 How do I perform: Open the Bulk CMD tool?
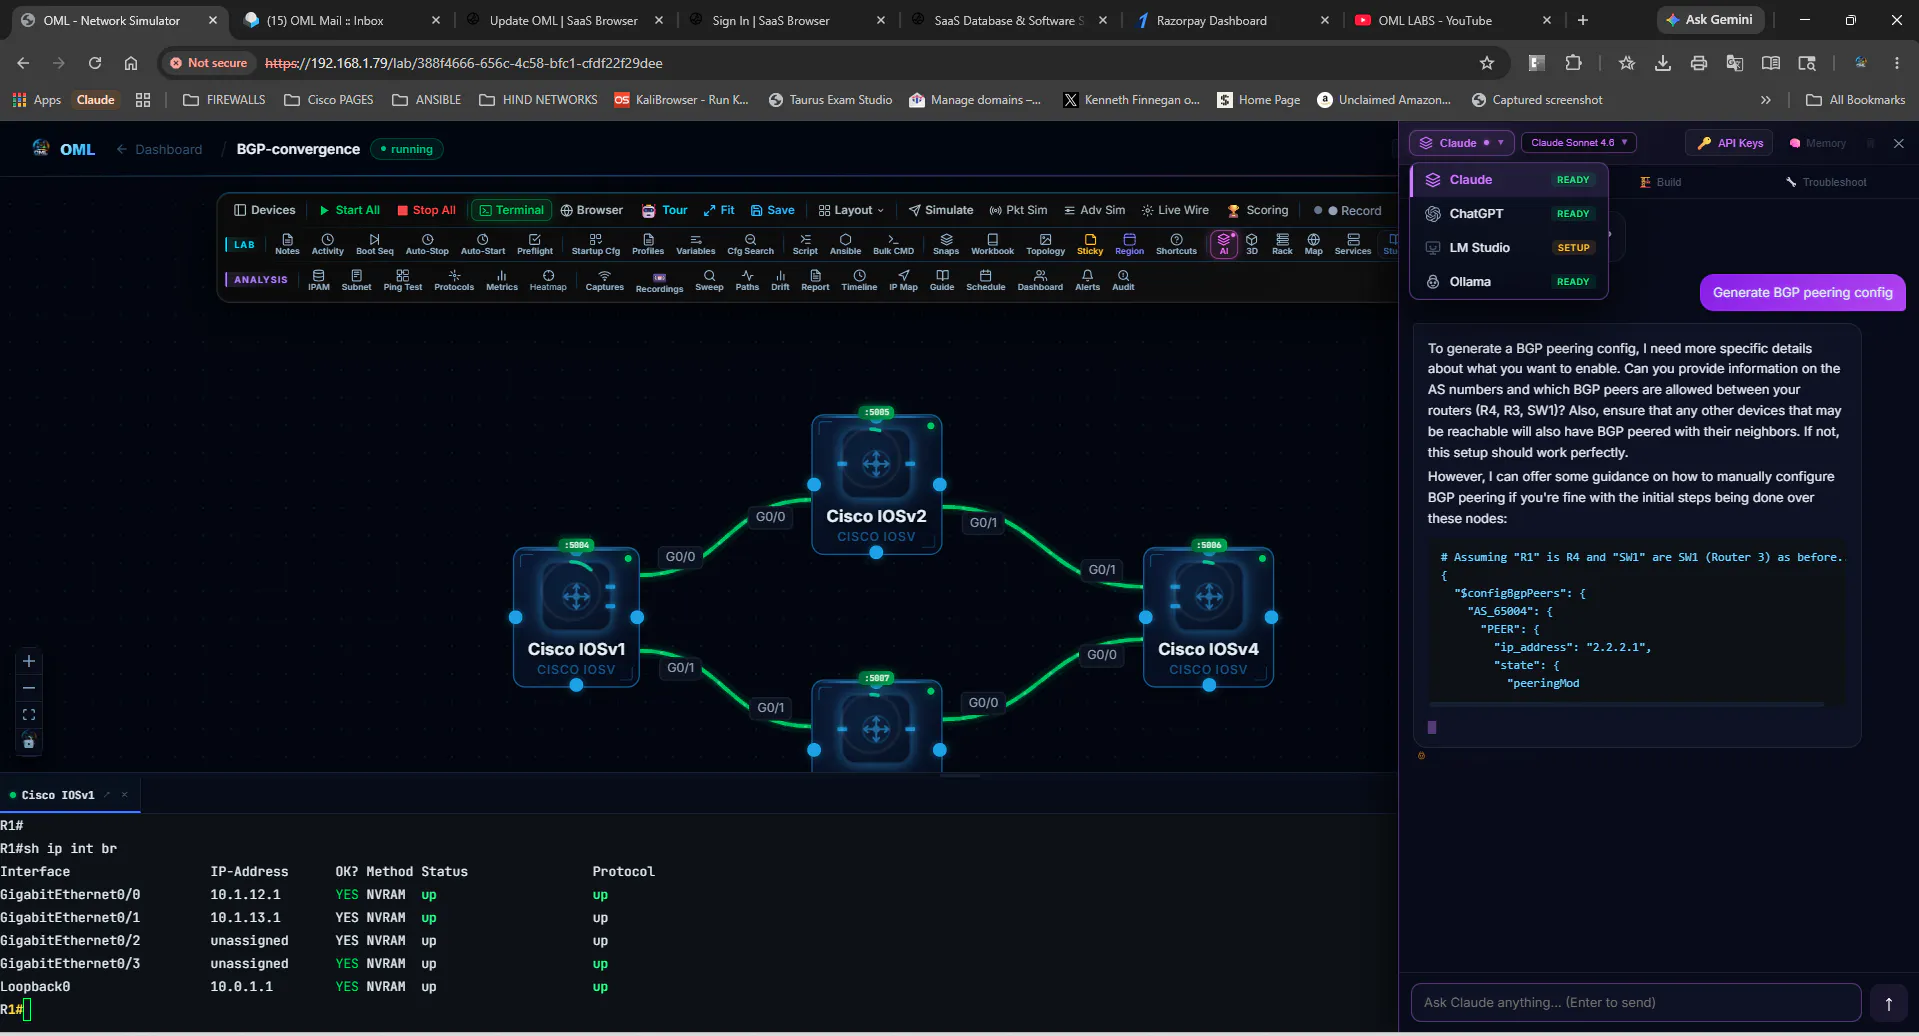(x=893, y=244)
